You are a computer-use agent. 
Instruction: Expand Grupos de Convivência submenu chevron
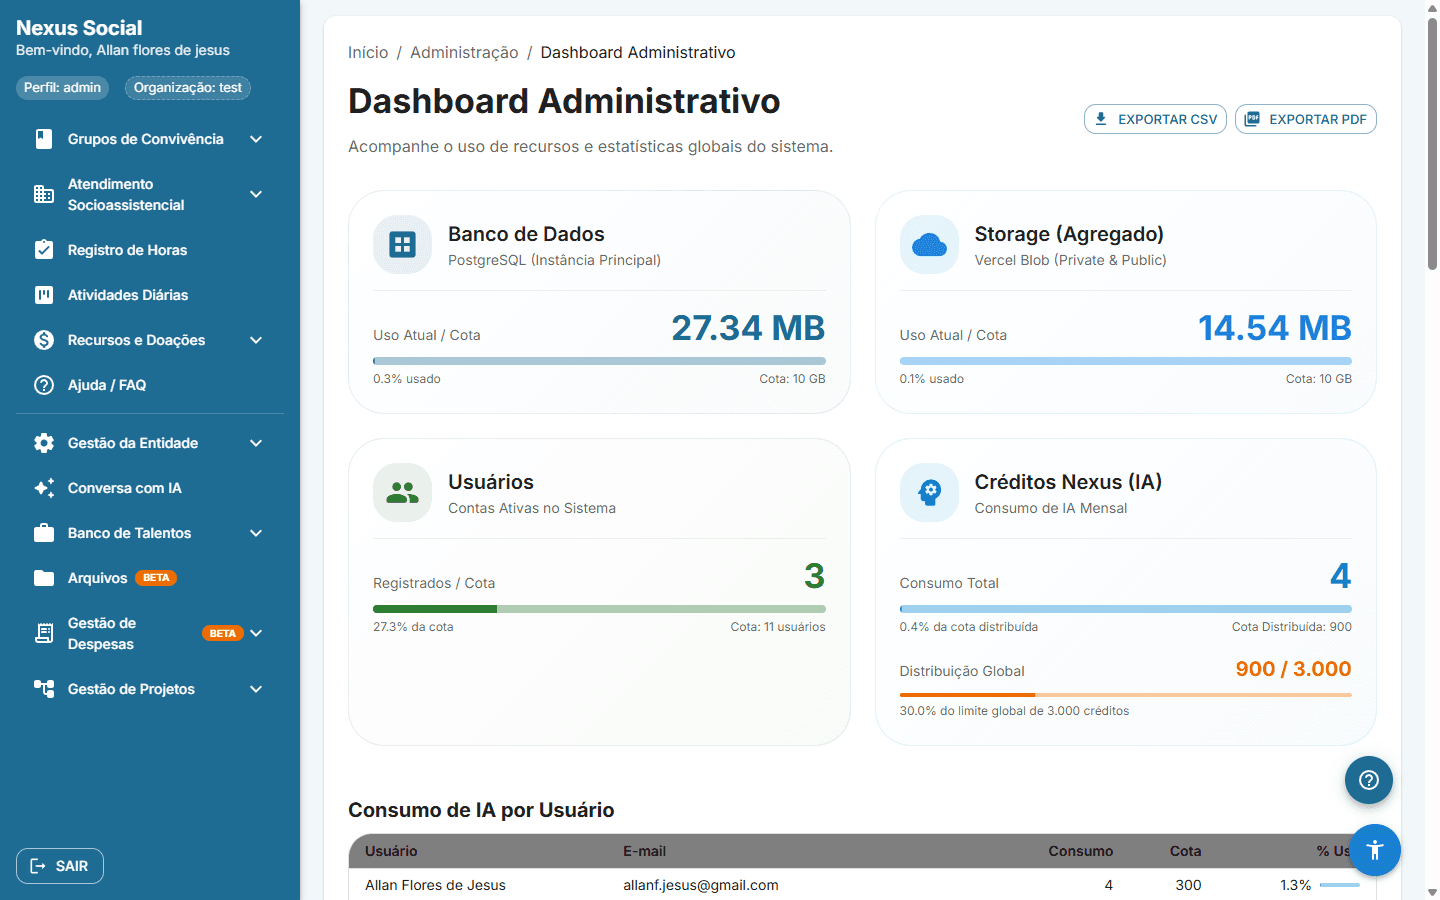pyautogui.click(x=256, y=139)
